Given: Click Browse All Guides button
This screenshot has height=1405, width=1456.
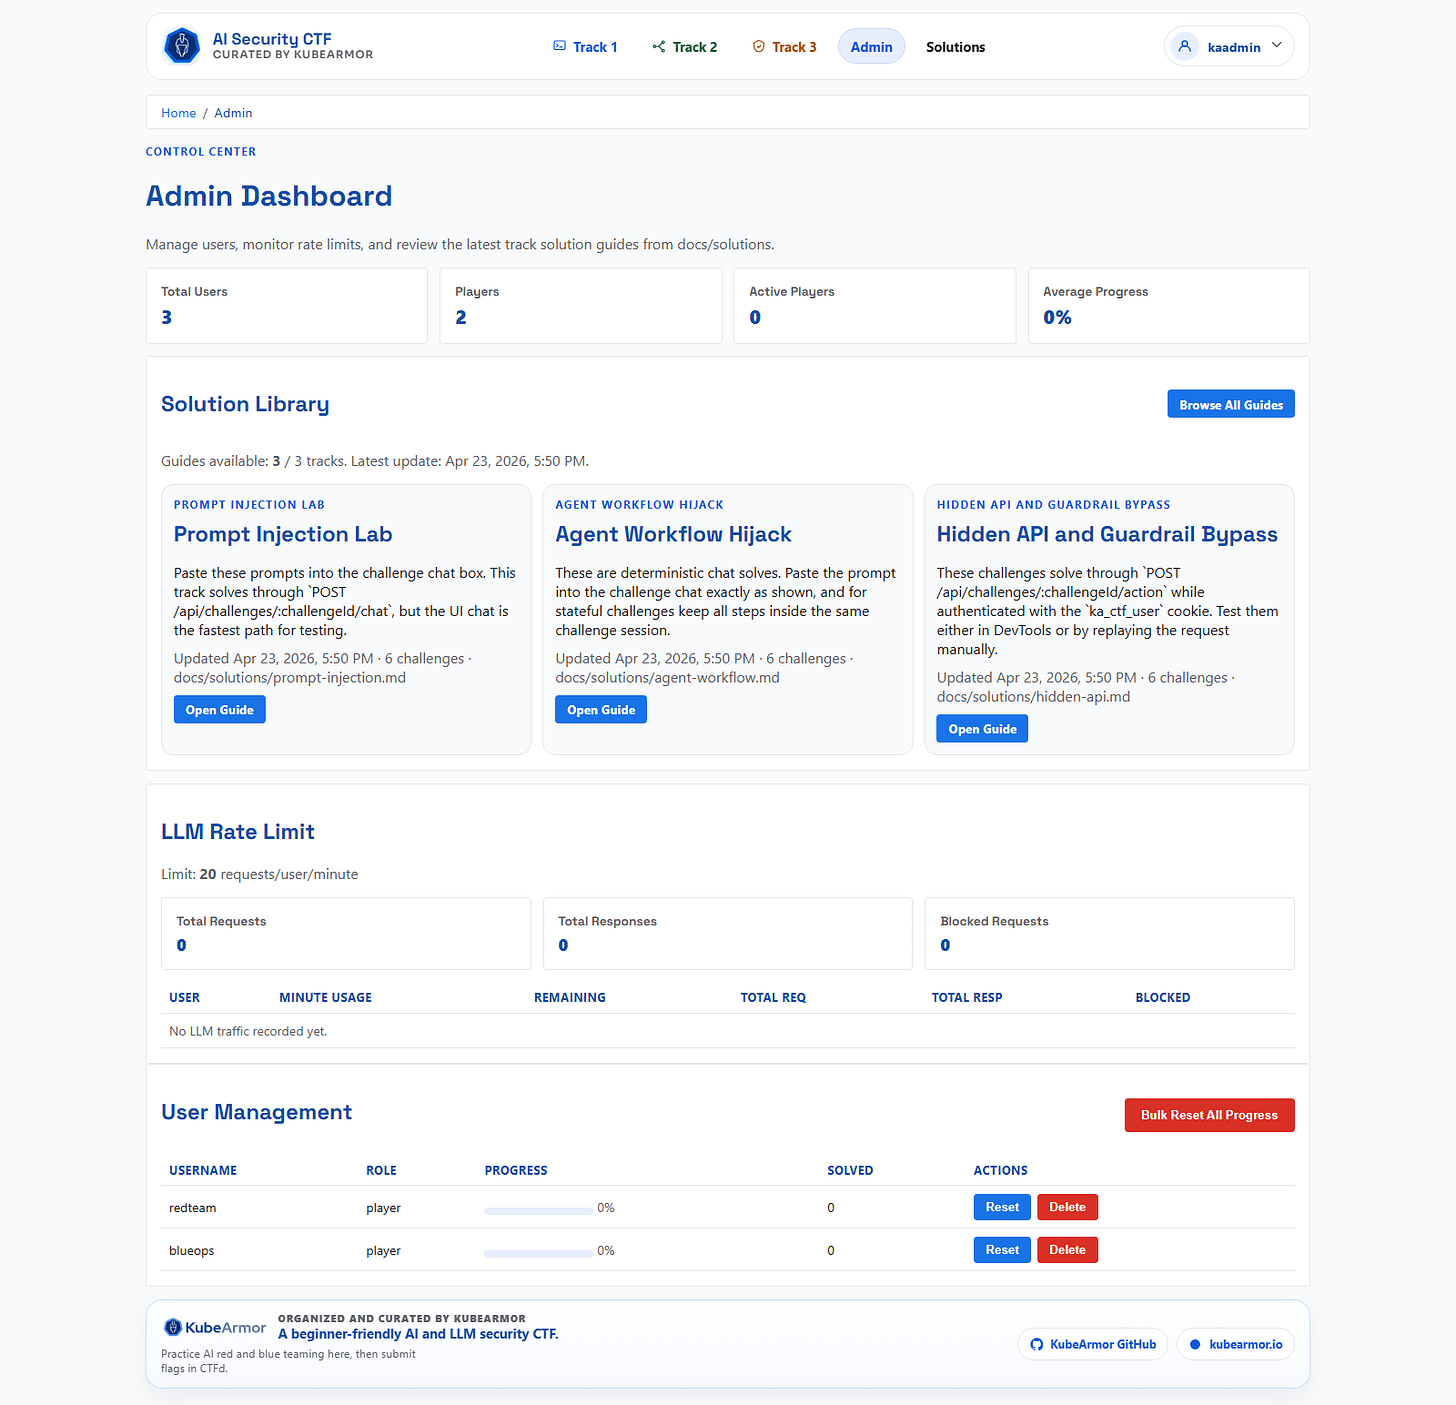Looking at the screenshot, I should [1231, 404].
